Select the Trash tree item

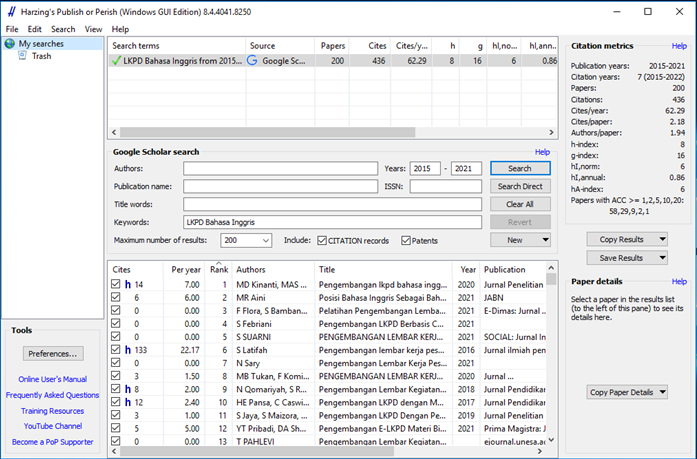coord(41,56)
